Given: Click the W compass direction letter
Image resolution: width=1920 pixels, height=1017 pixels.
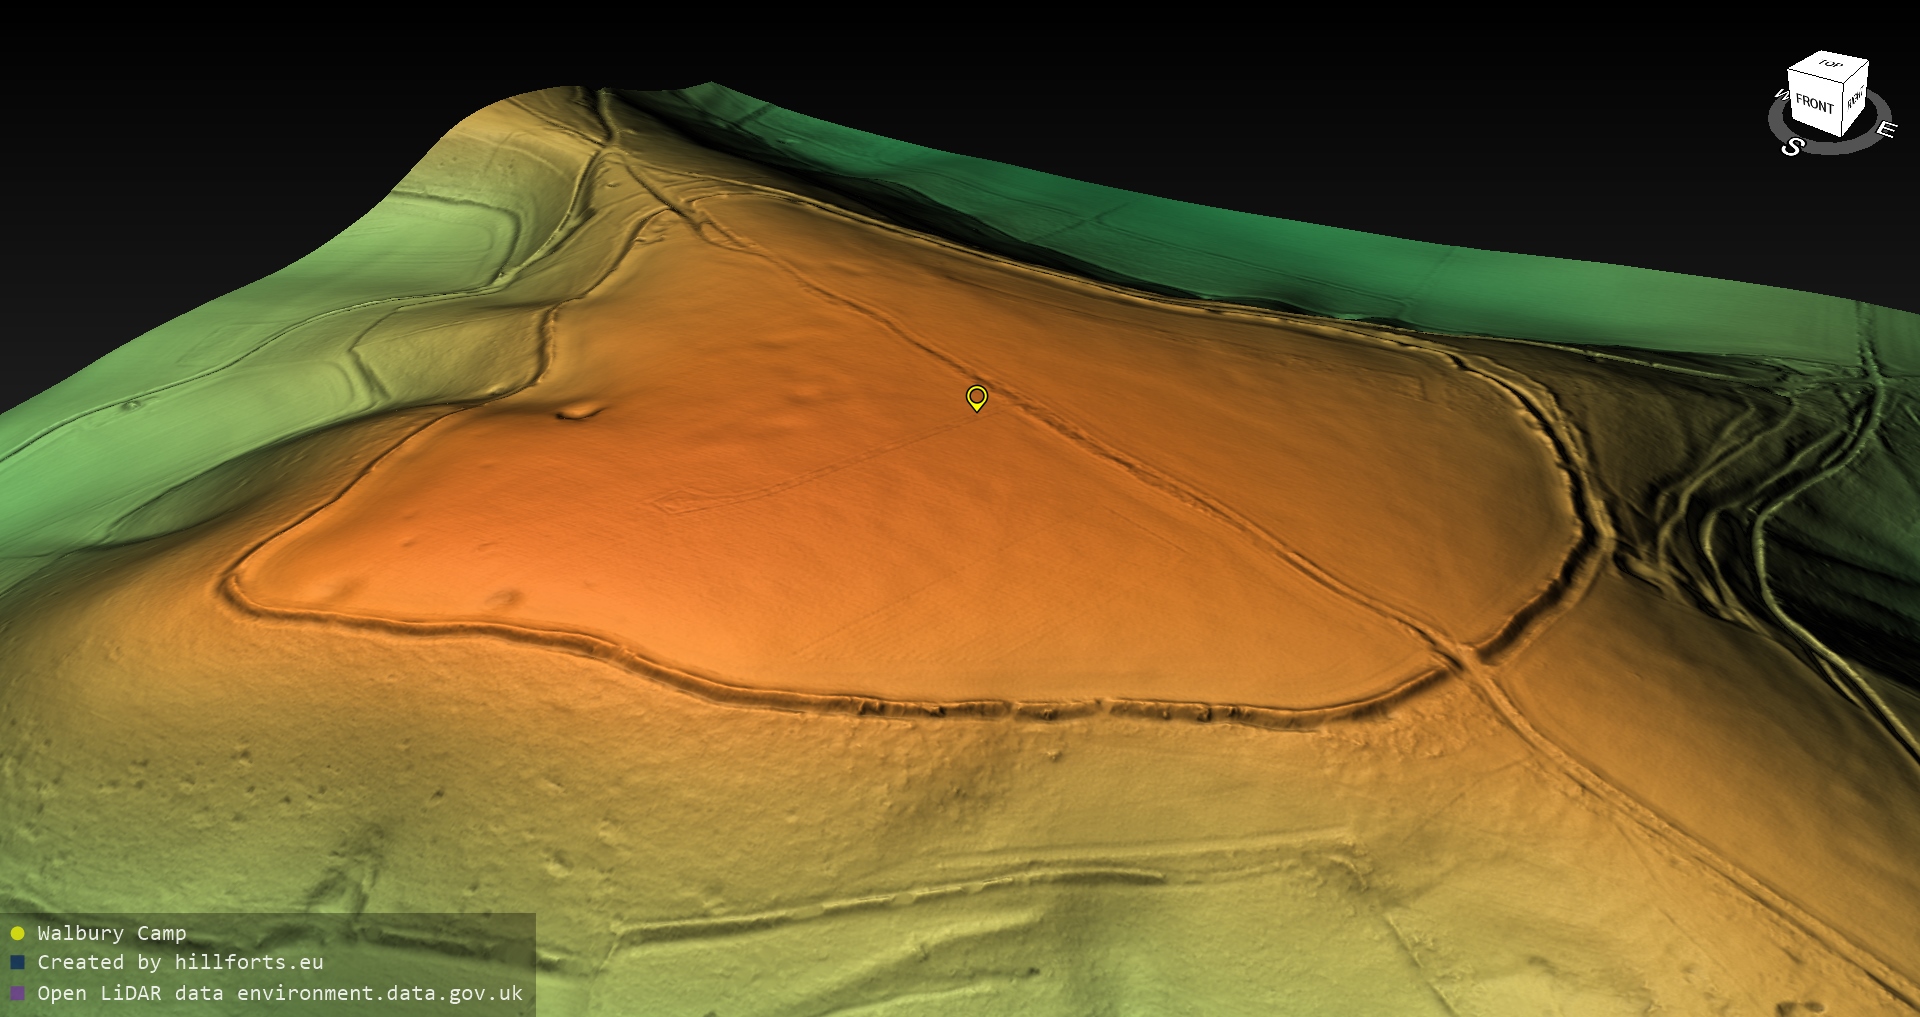Looking at the screenshot, I should 1780,95.
